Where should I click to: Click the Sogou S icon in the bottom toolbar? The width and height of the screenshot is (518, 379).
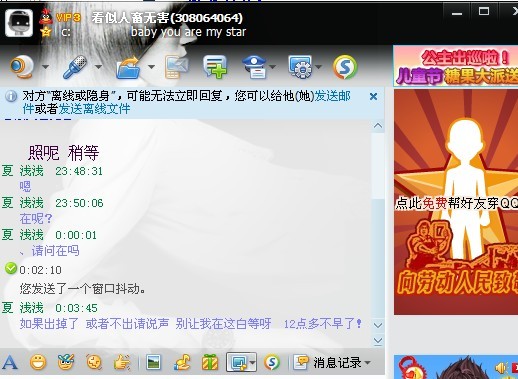pyautogui.click(x=272, y=362)
